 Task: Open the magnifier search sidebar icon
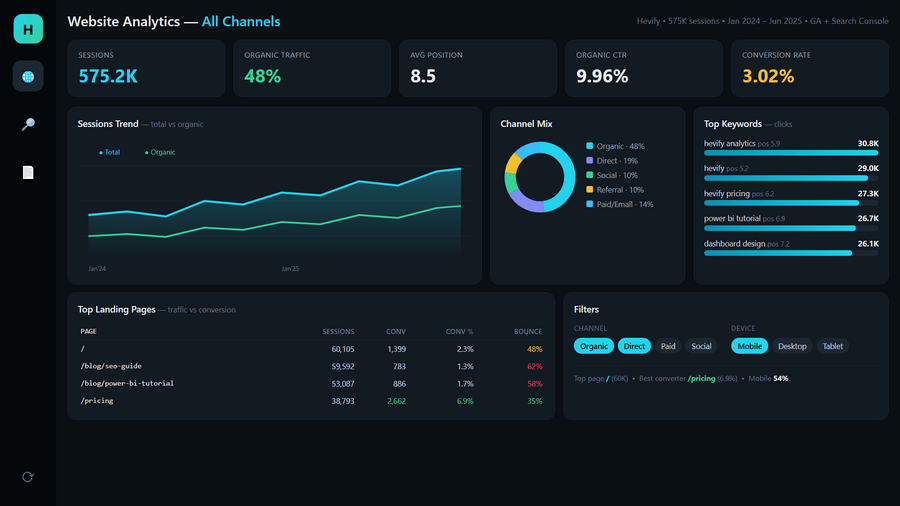pos(28,124)
